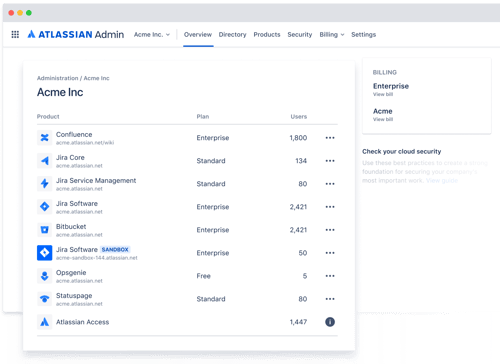Open the Jira Core product name
This screenshot has height=364, width=500.
[70, 157]
